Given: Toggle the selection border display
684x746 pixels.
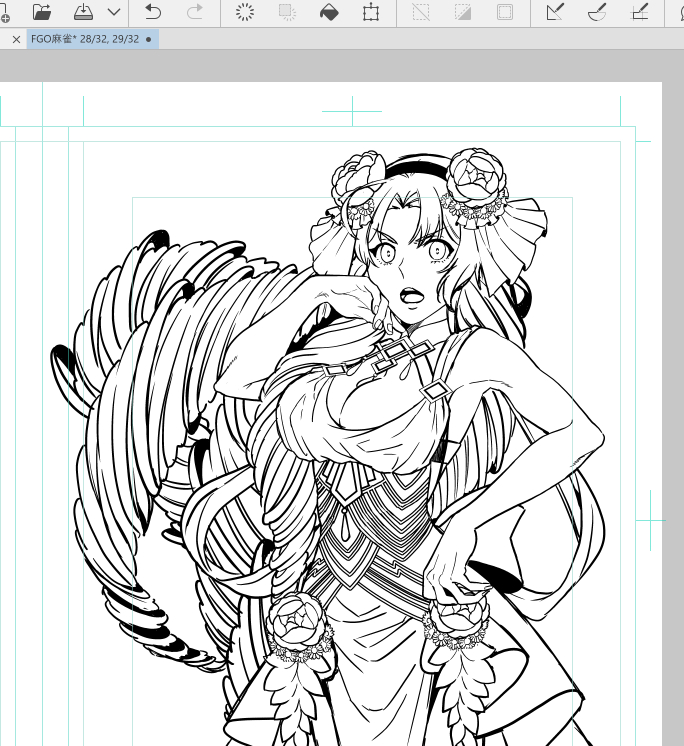Looking at the screenshot, I should point(505,12).
